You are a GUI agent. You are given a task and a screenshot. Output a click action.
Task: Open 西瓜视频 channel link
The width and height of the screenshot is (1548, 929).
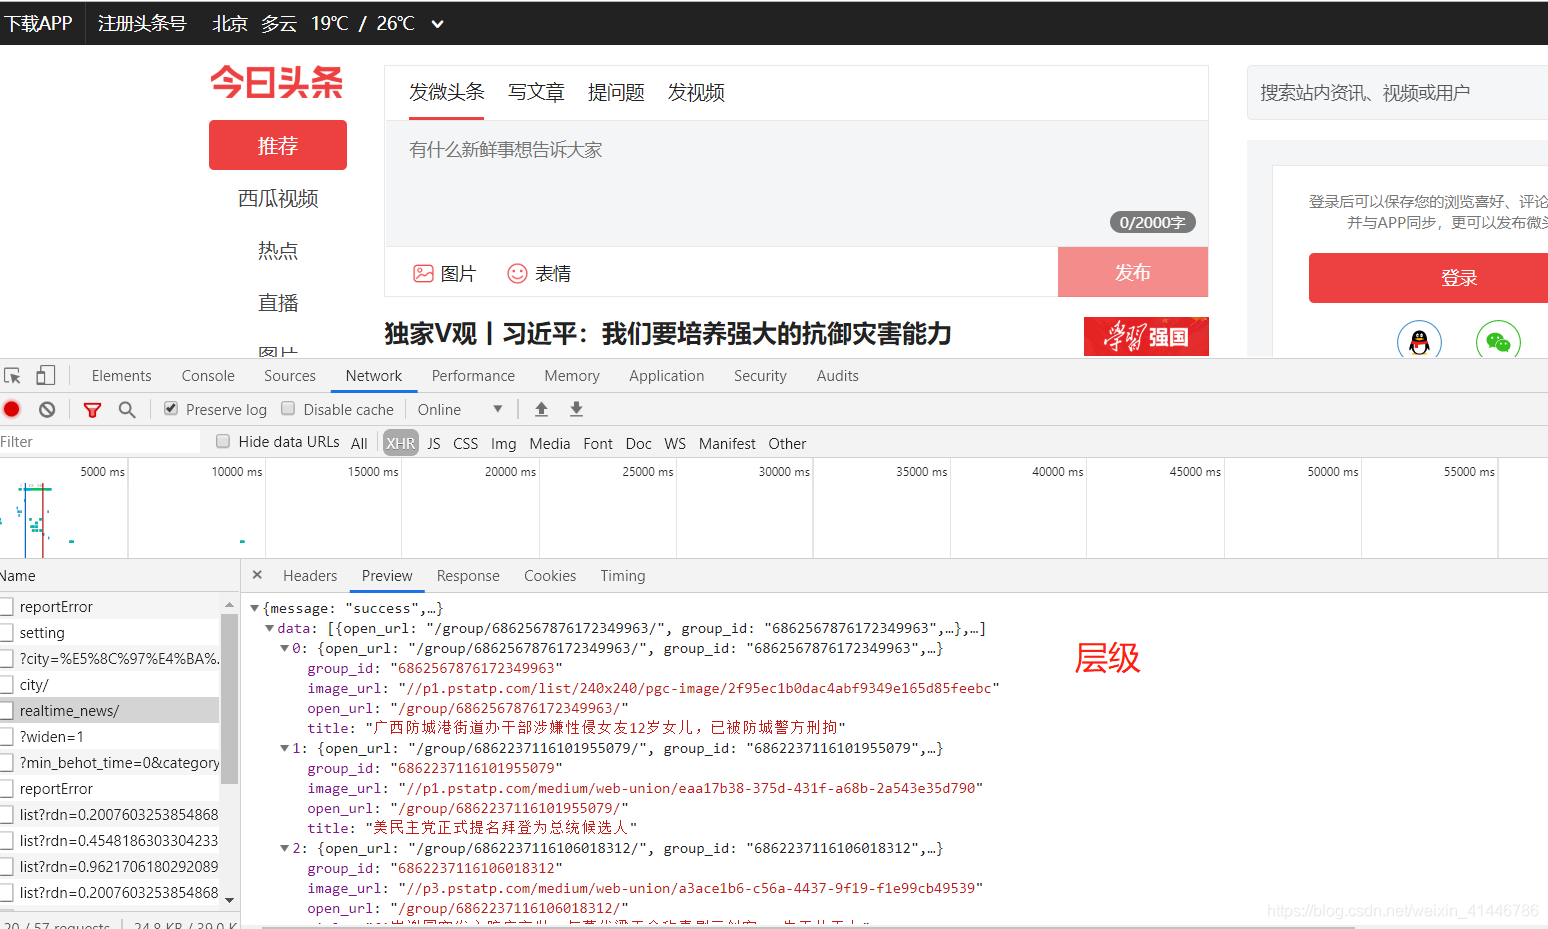coord(278,198)
